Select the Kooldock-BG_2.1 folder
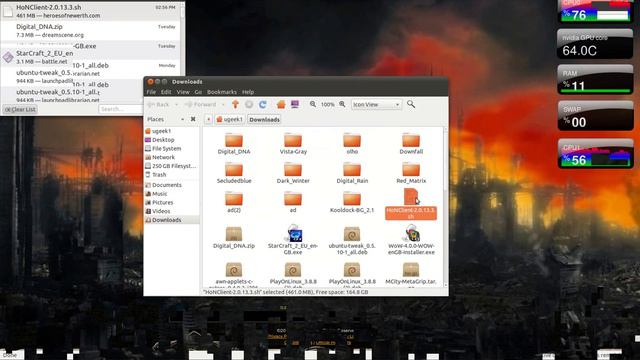Viewport: 640px width, 360px height. [352, 202]
